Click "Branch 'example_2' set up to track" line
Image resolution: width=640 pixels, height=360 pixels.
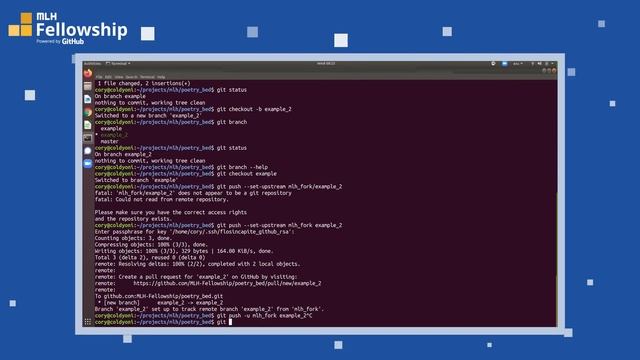tap(209, 309)
